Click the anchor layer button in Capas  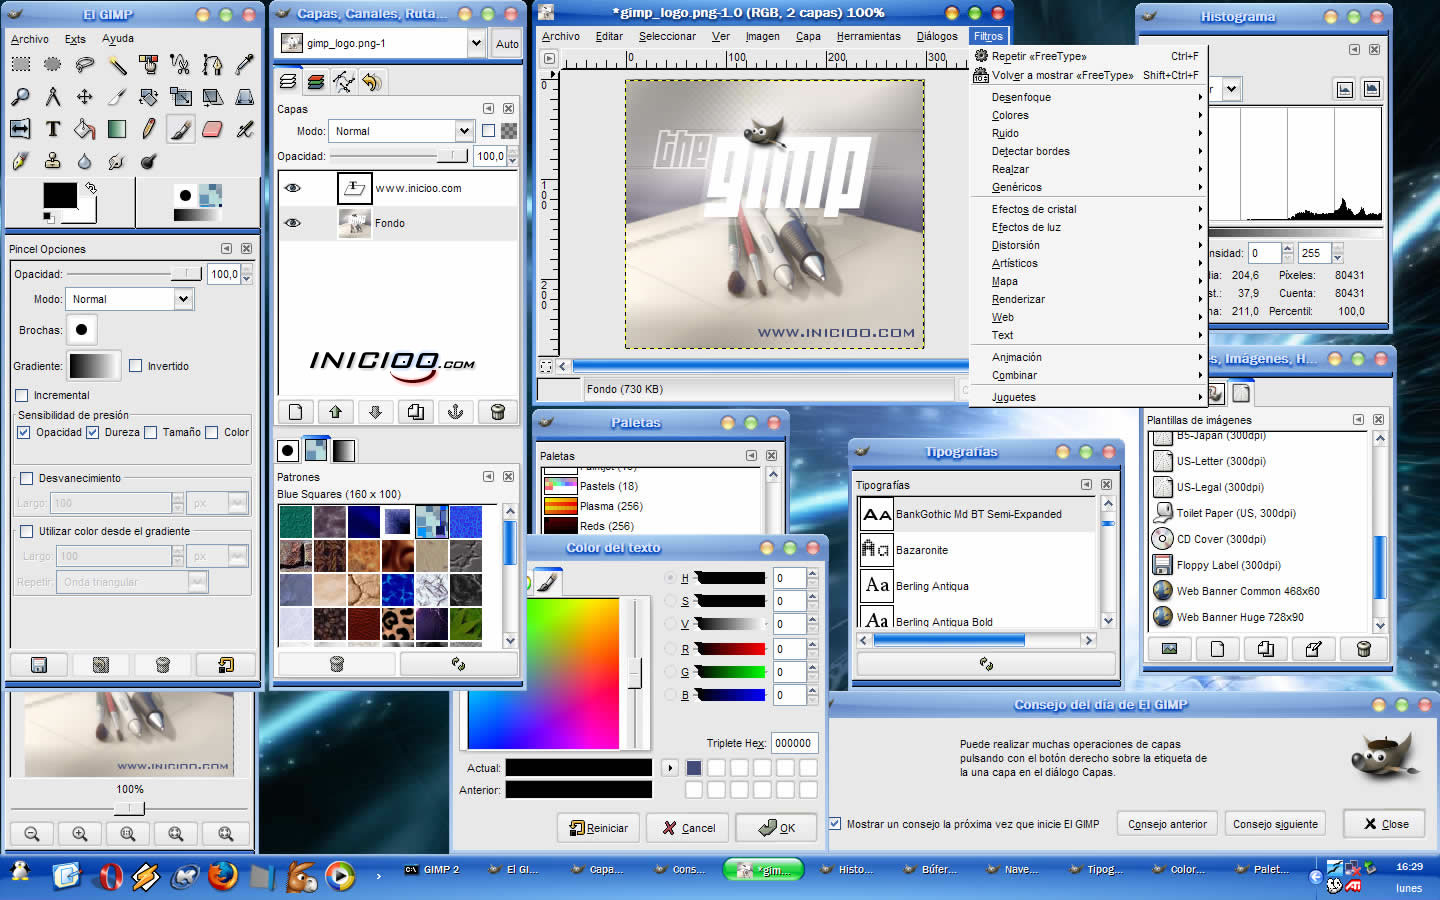456,411
